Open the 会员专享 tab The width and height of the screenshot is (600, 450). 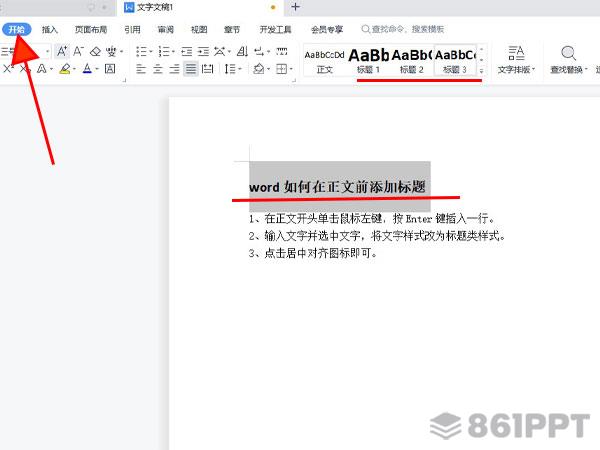327,29
